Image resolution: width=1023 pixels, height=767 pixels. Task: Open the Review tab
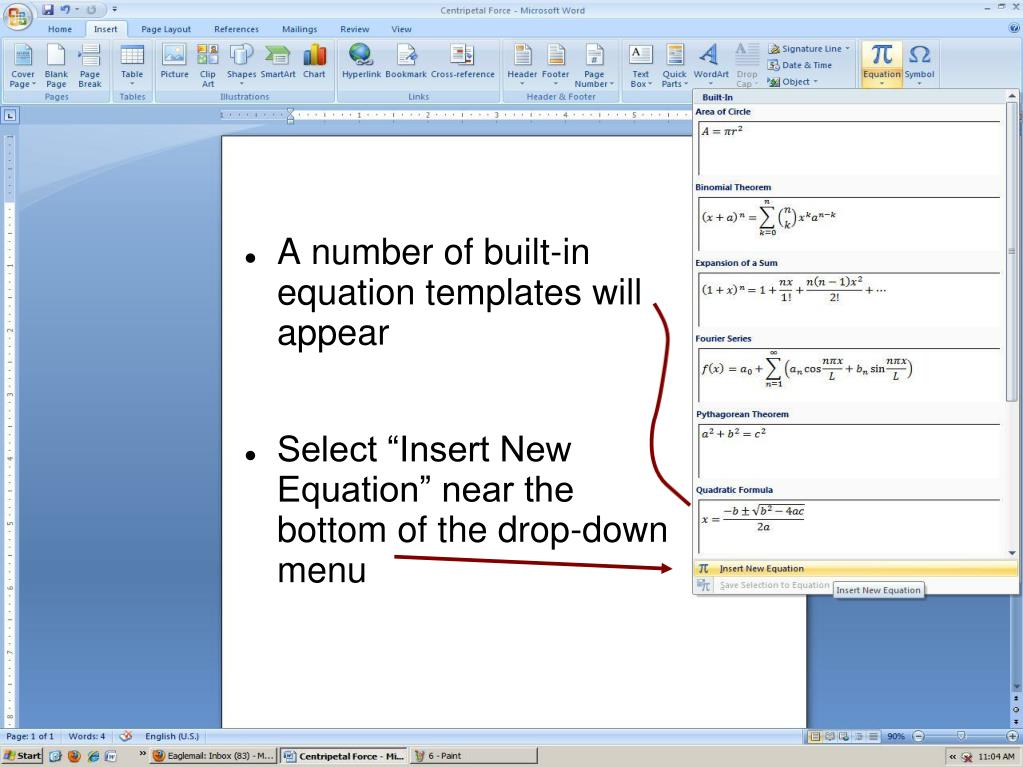354,29
